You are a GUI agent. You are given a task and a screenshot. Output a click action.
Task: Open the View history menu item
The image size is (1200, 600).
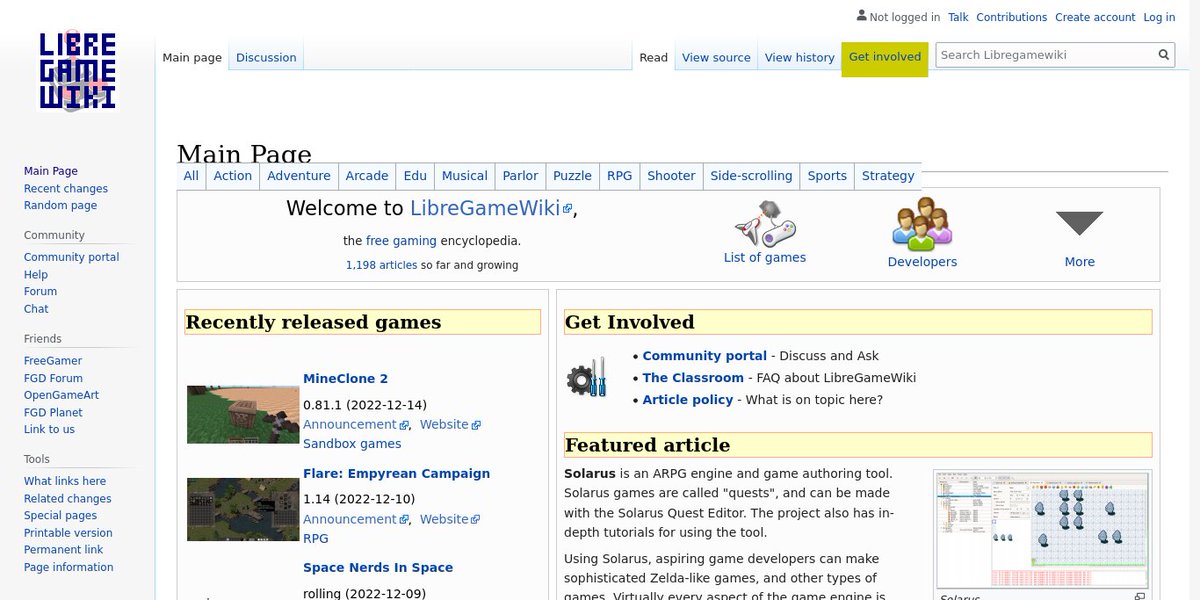click(x=799, y=57)
